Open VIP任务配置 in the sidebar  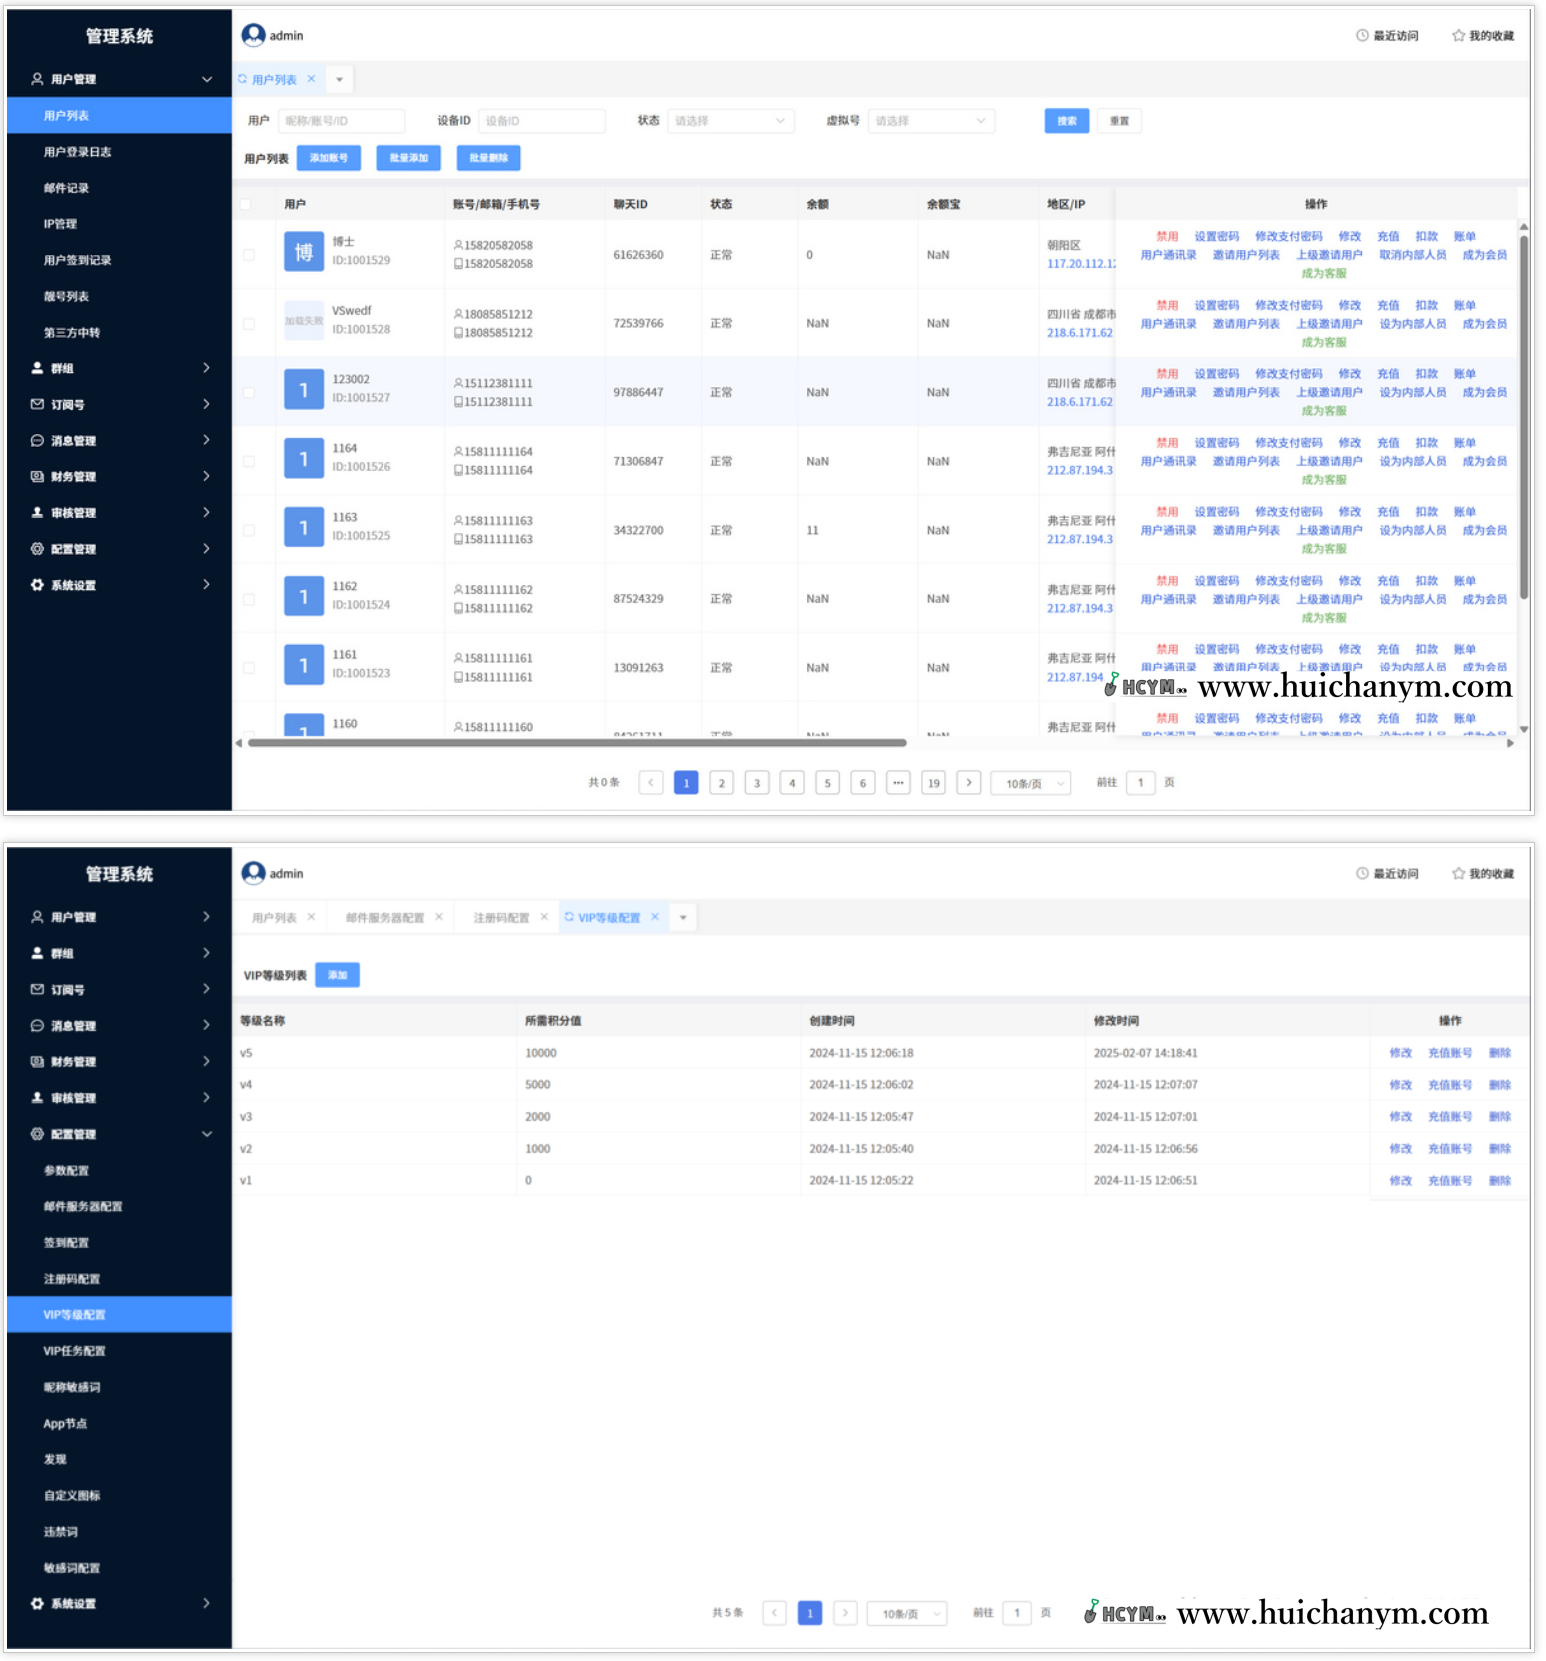pos(75,1351)
